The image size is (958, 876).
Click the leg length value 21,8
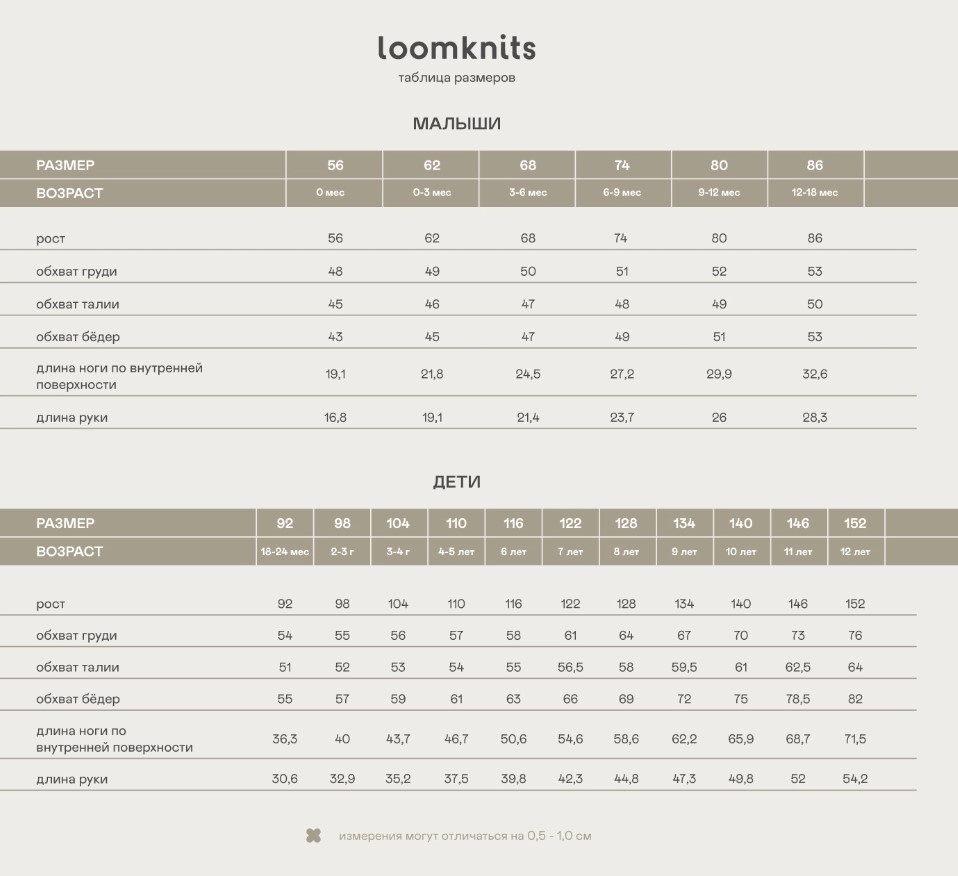coord(432,374)
